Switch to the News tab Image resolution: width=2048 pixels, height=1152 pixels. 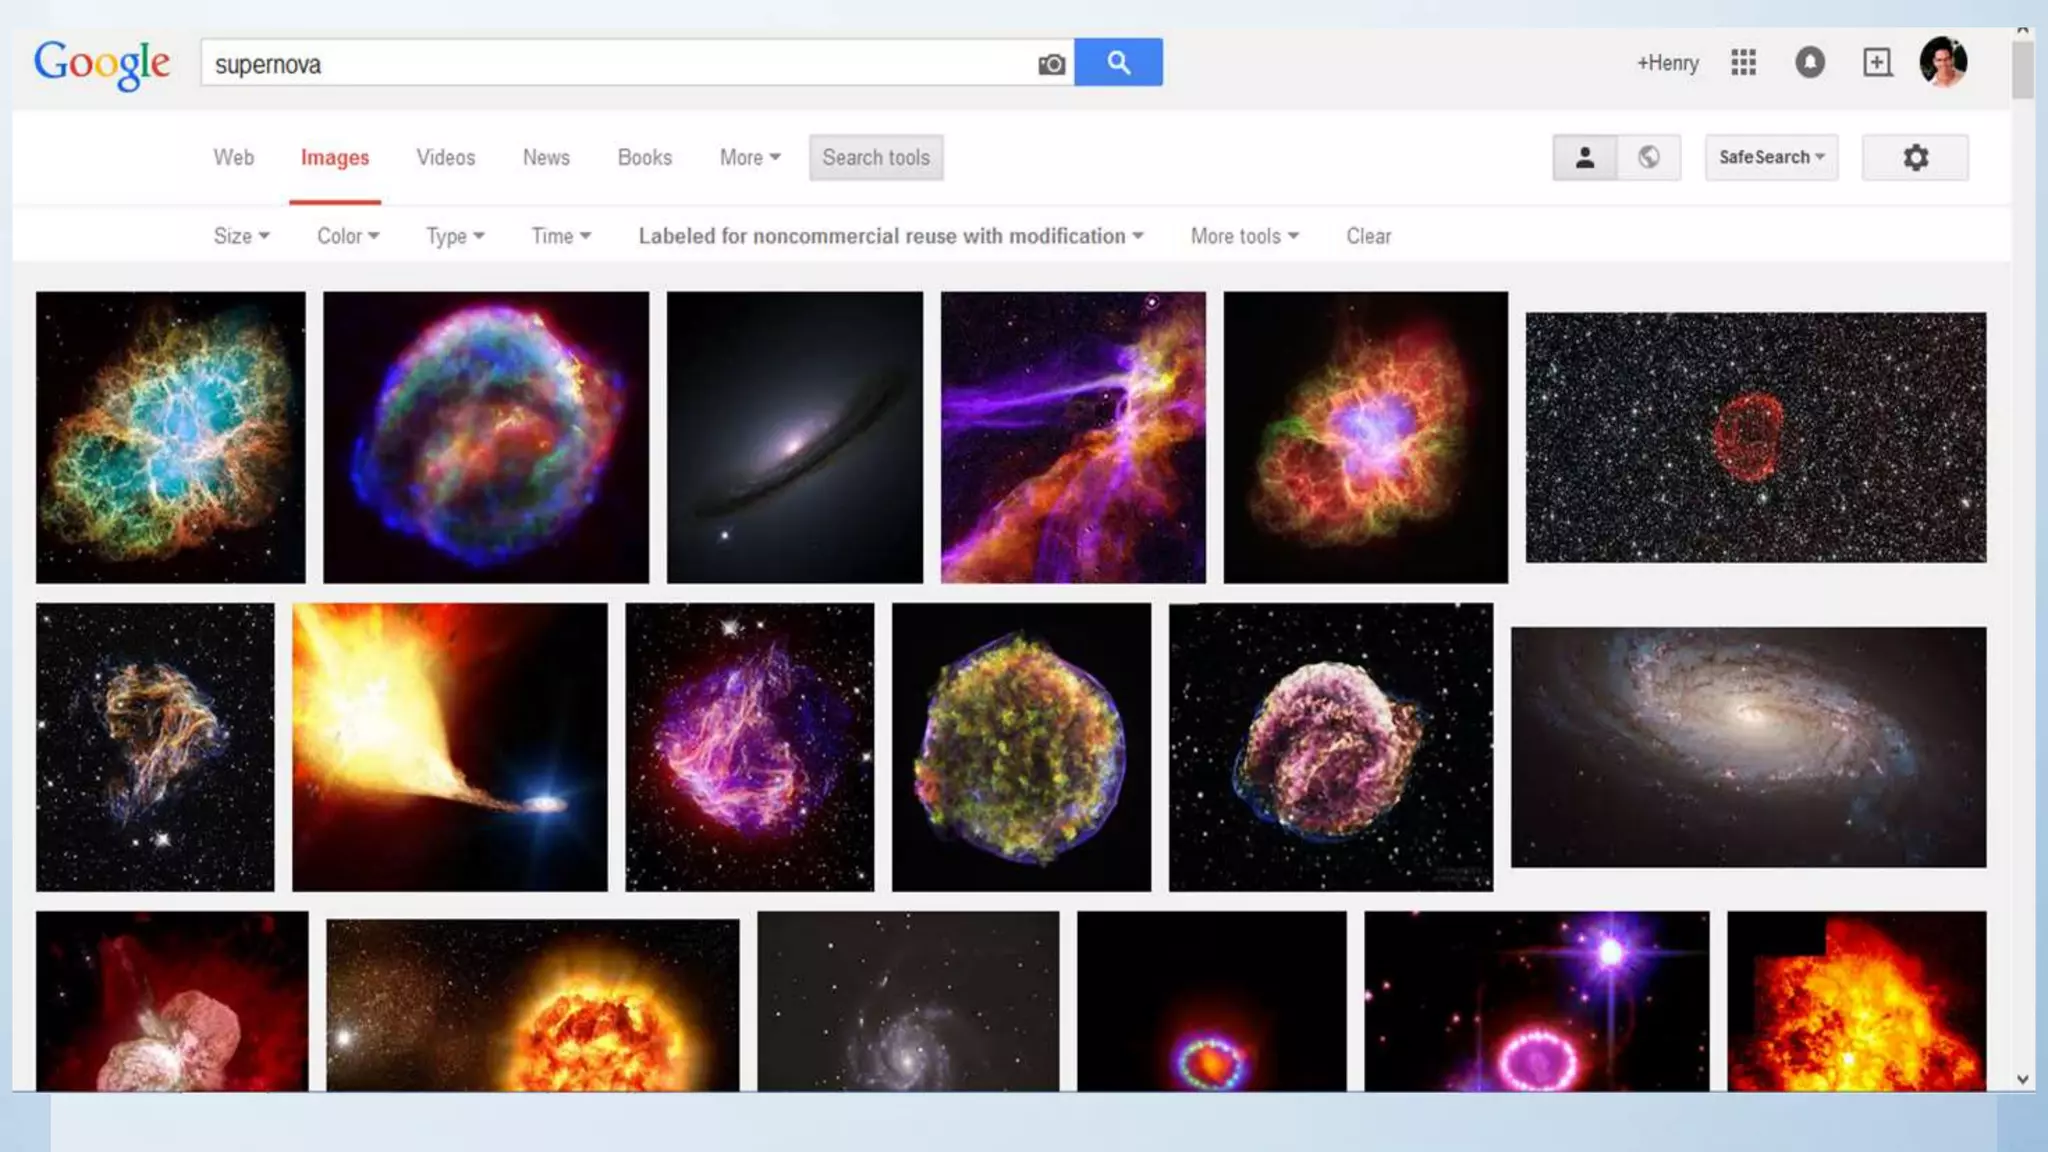(546, 158)
